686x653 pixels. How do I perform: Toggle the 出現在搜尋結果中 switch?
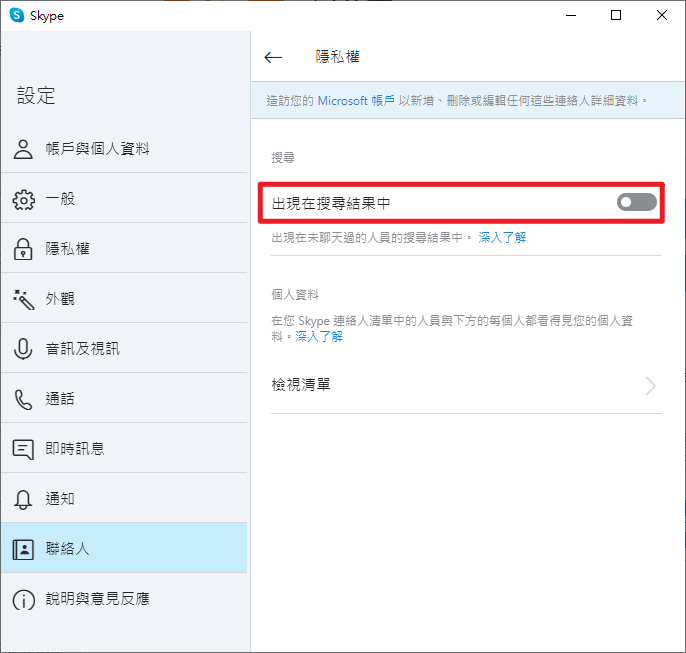(637, 202)
